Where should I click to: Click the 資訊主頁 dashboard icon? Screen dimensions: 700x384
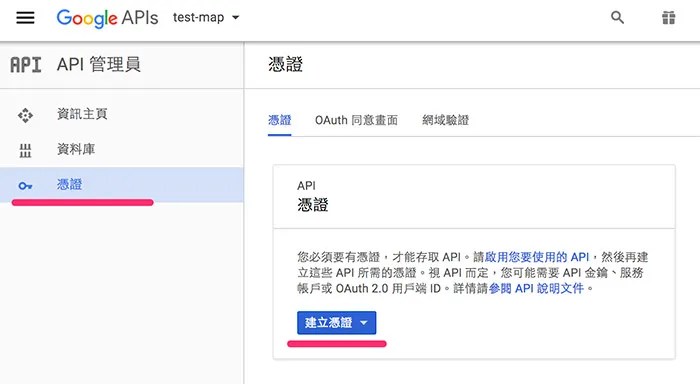coord(25,115)
